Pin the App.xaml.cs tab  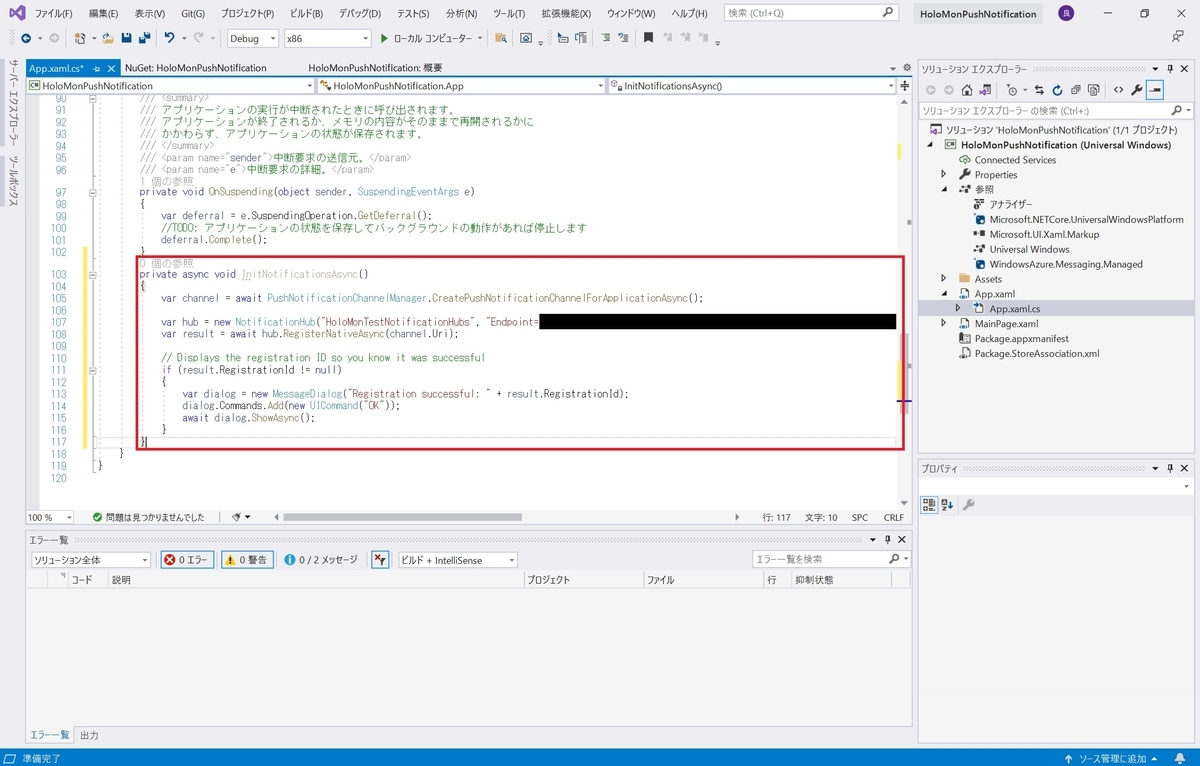tap(97, 68)
